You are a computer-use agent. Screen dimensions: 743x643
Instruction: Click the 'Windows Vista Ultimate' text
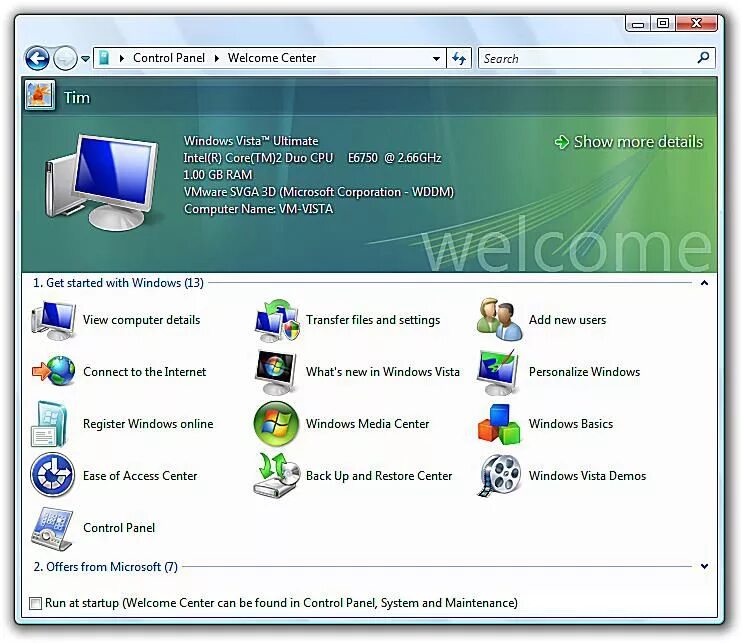[251, 141]
